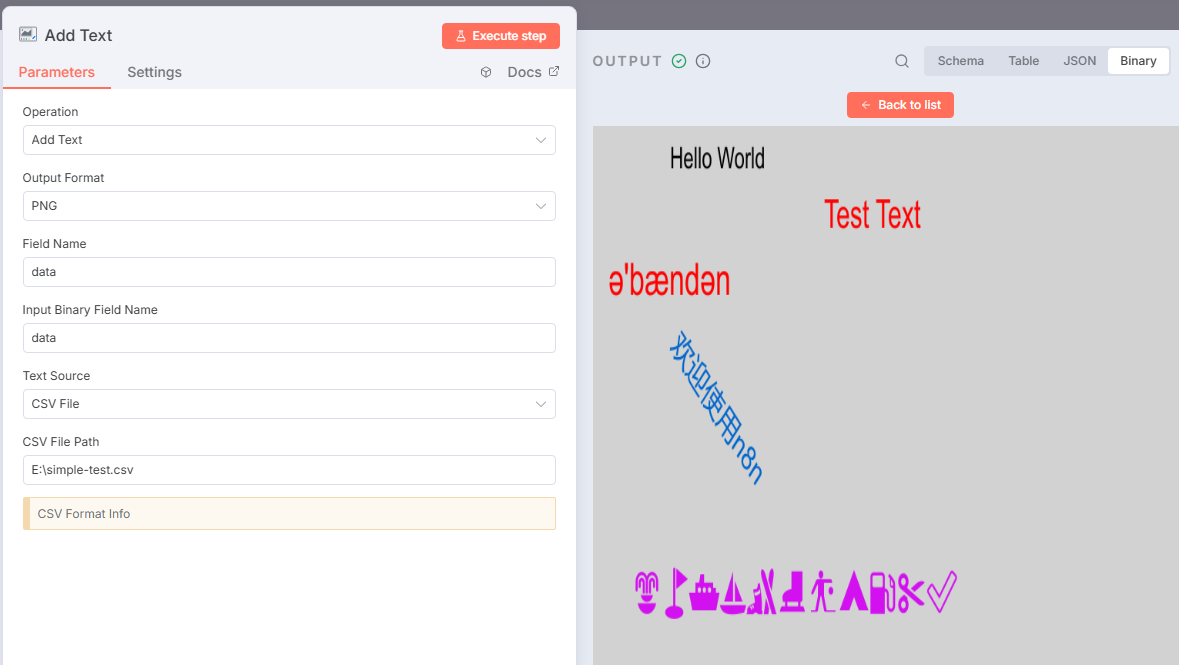Switch to the Settings tab
1179x665 pixels.
coord(154,72)
